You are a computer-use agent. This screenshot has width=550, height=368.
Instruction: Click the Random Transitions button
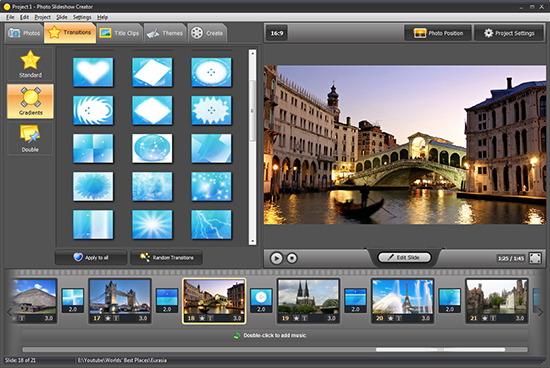pyautogui.click(x=166, y=257)
